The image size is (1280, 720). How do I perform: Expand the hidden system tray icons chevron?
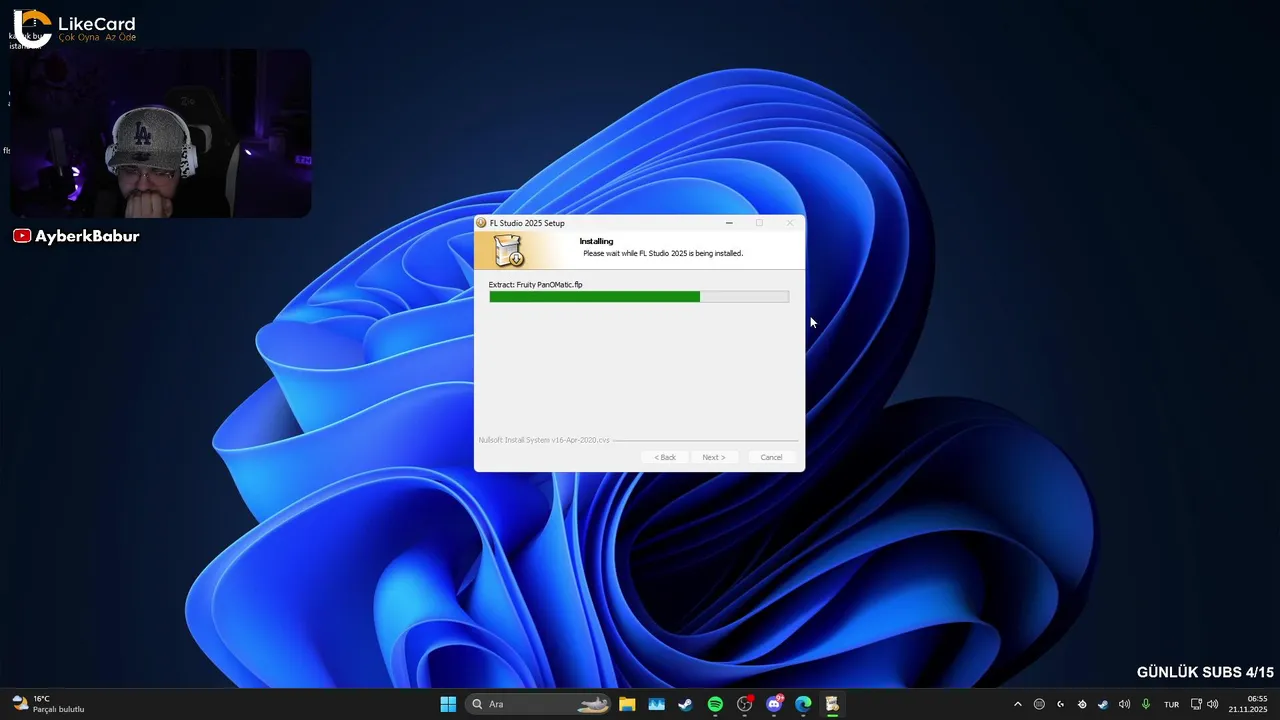(1018, 704)
